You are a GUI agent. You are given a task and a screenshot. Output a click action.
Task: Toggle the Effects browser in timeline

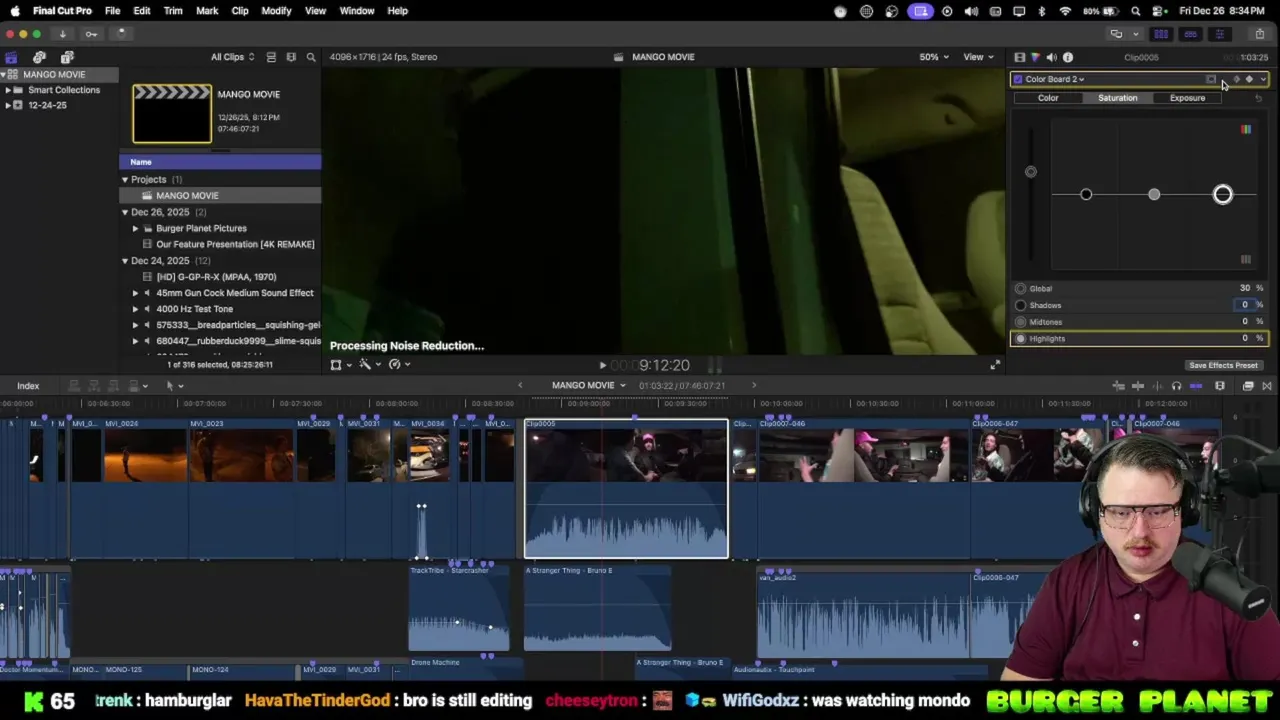(1248, 386)
